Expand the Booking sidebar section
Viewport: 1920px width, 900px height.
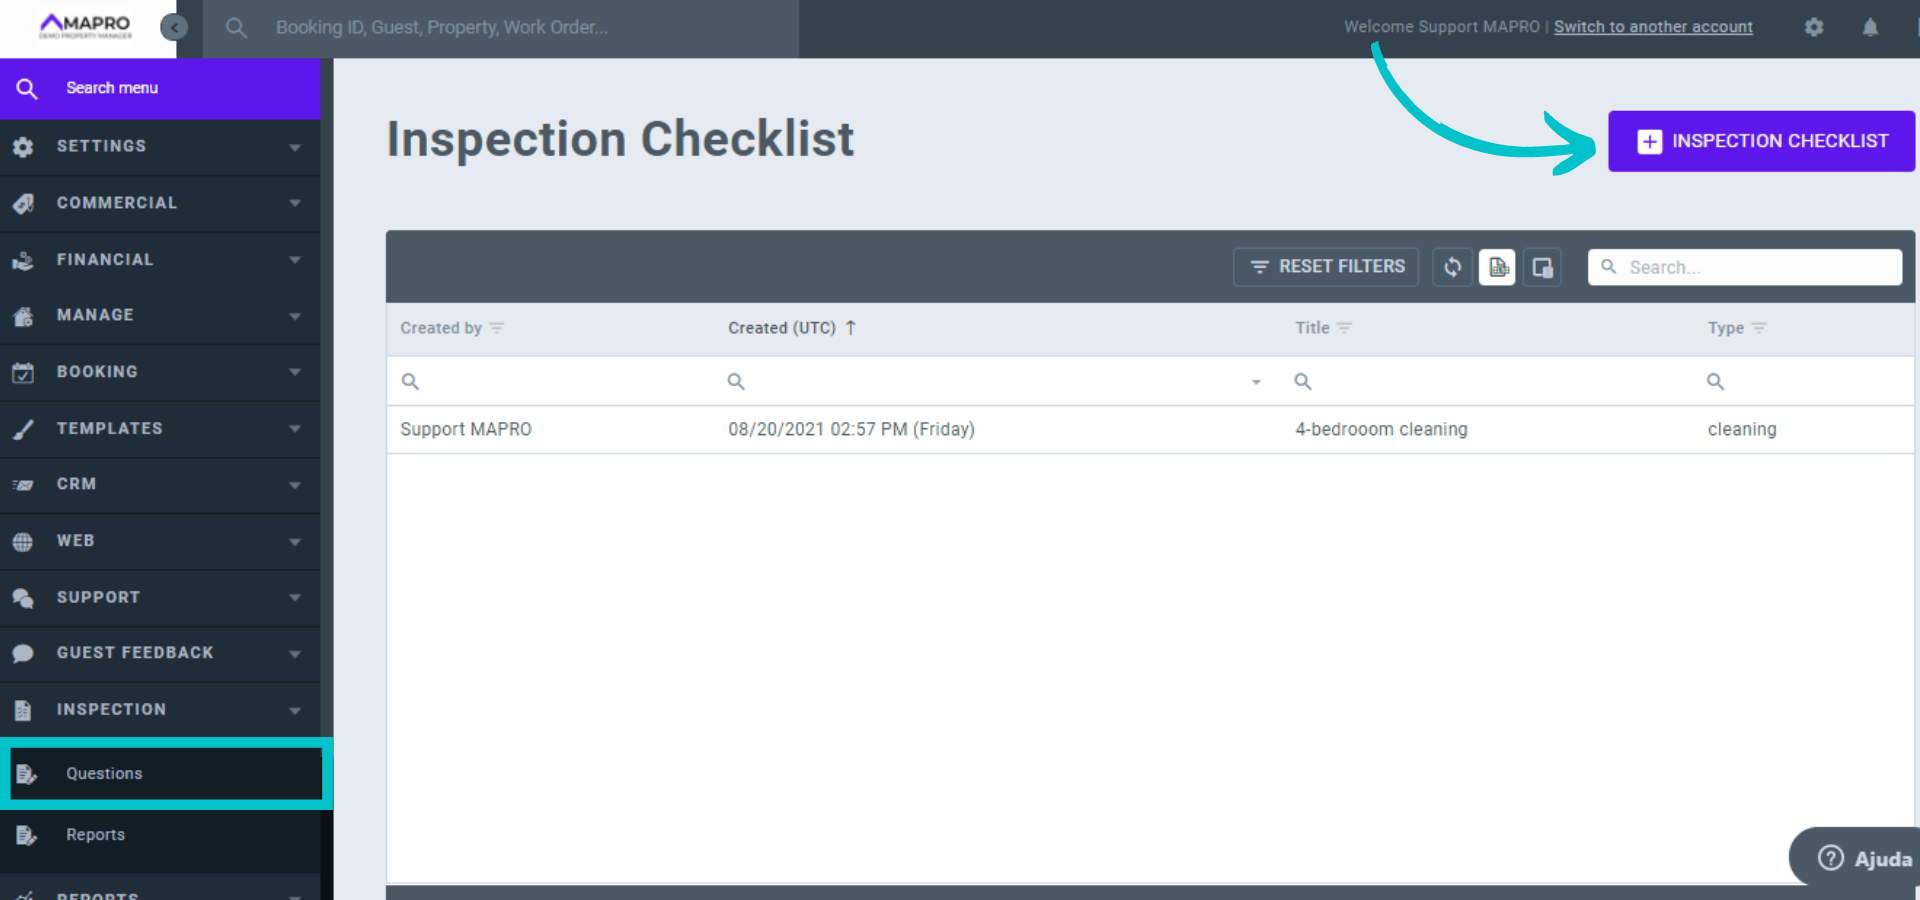160,372
